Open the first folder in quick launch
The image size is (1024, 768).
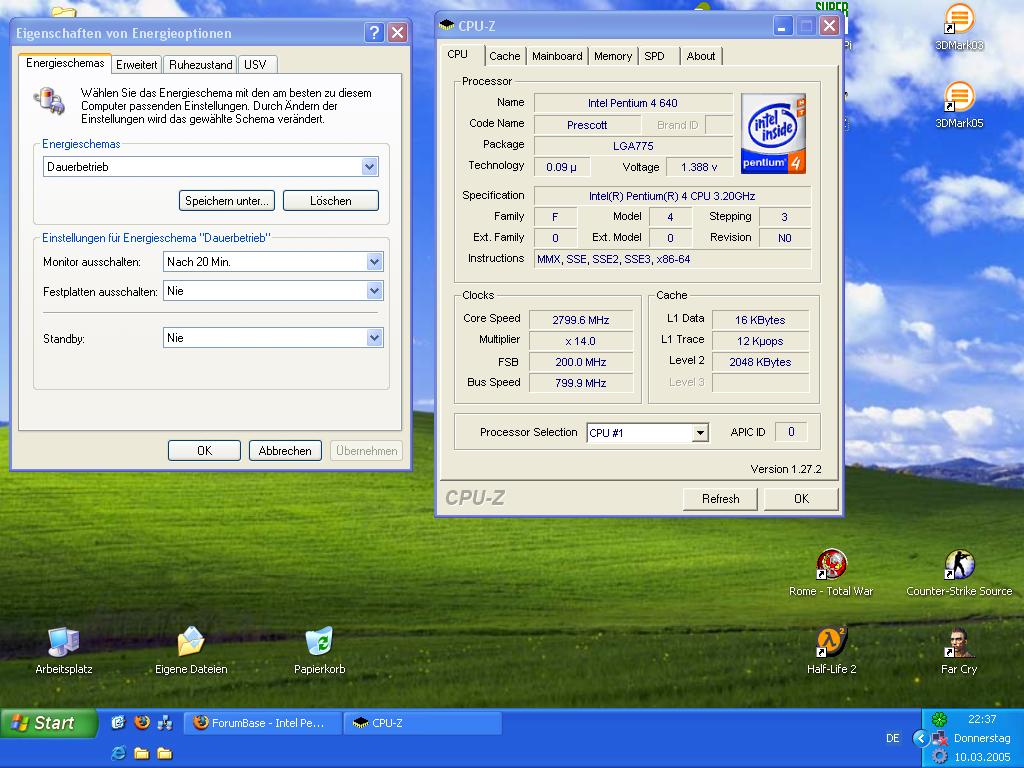click(142, 753)
